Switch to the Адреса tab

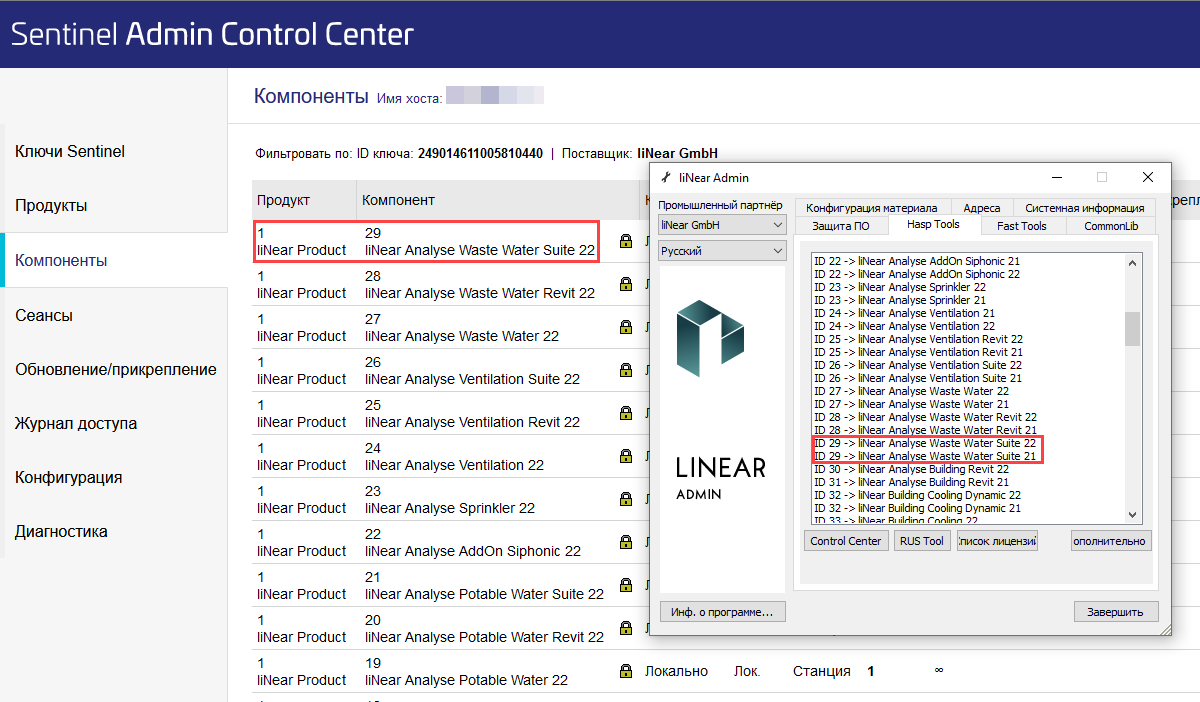click(982, 208)
